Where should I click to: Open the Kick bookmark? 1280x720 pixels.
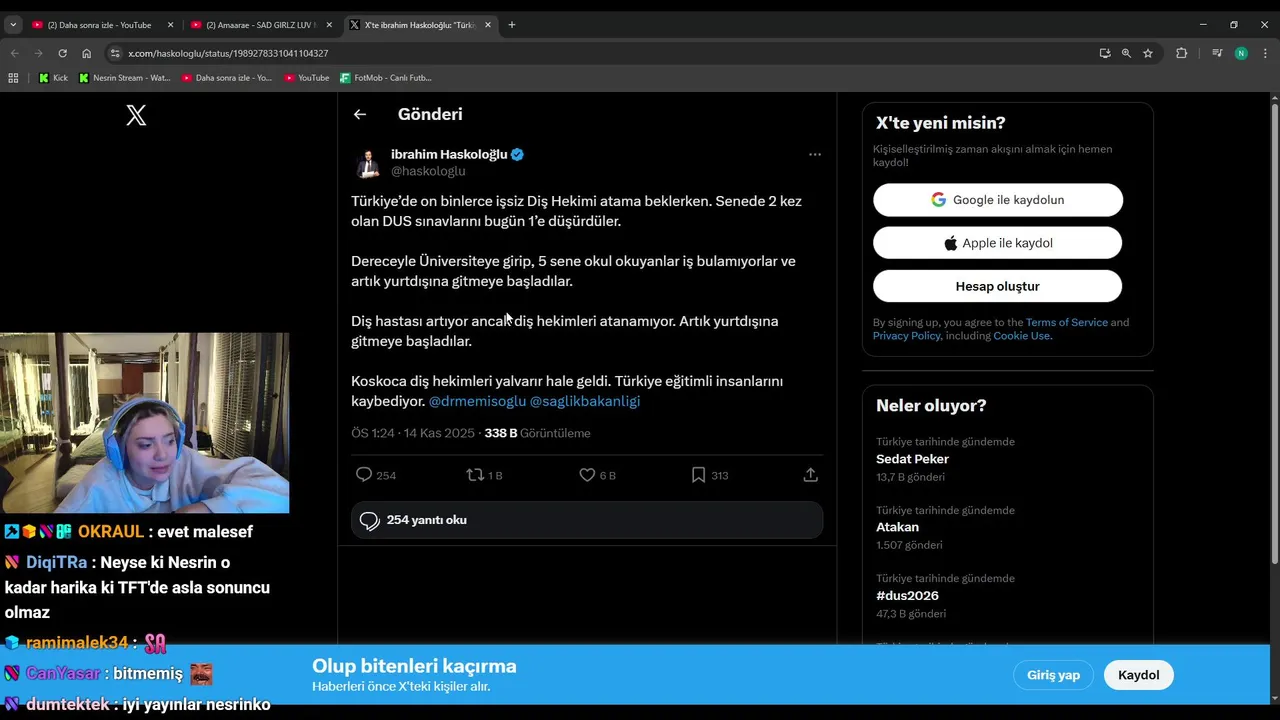[53, 77]
